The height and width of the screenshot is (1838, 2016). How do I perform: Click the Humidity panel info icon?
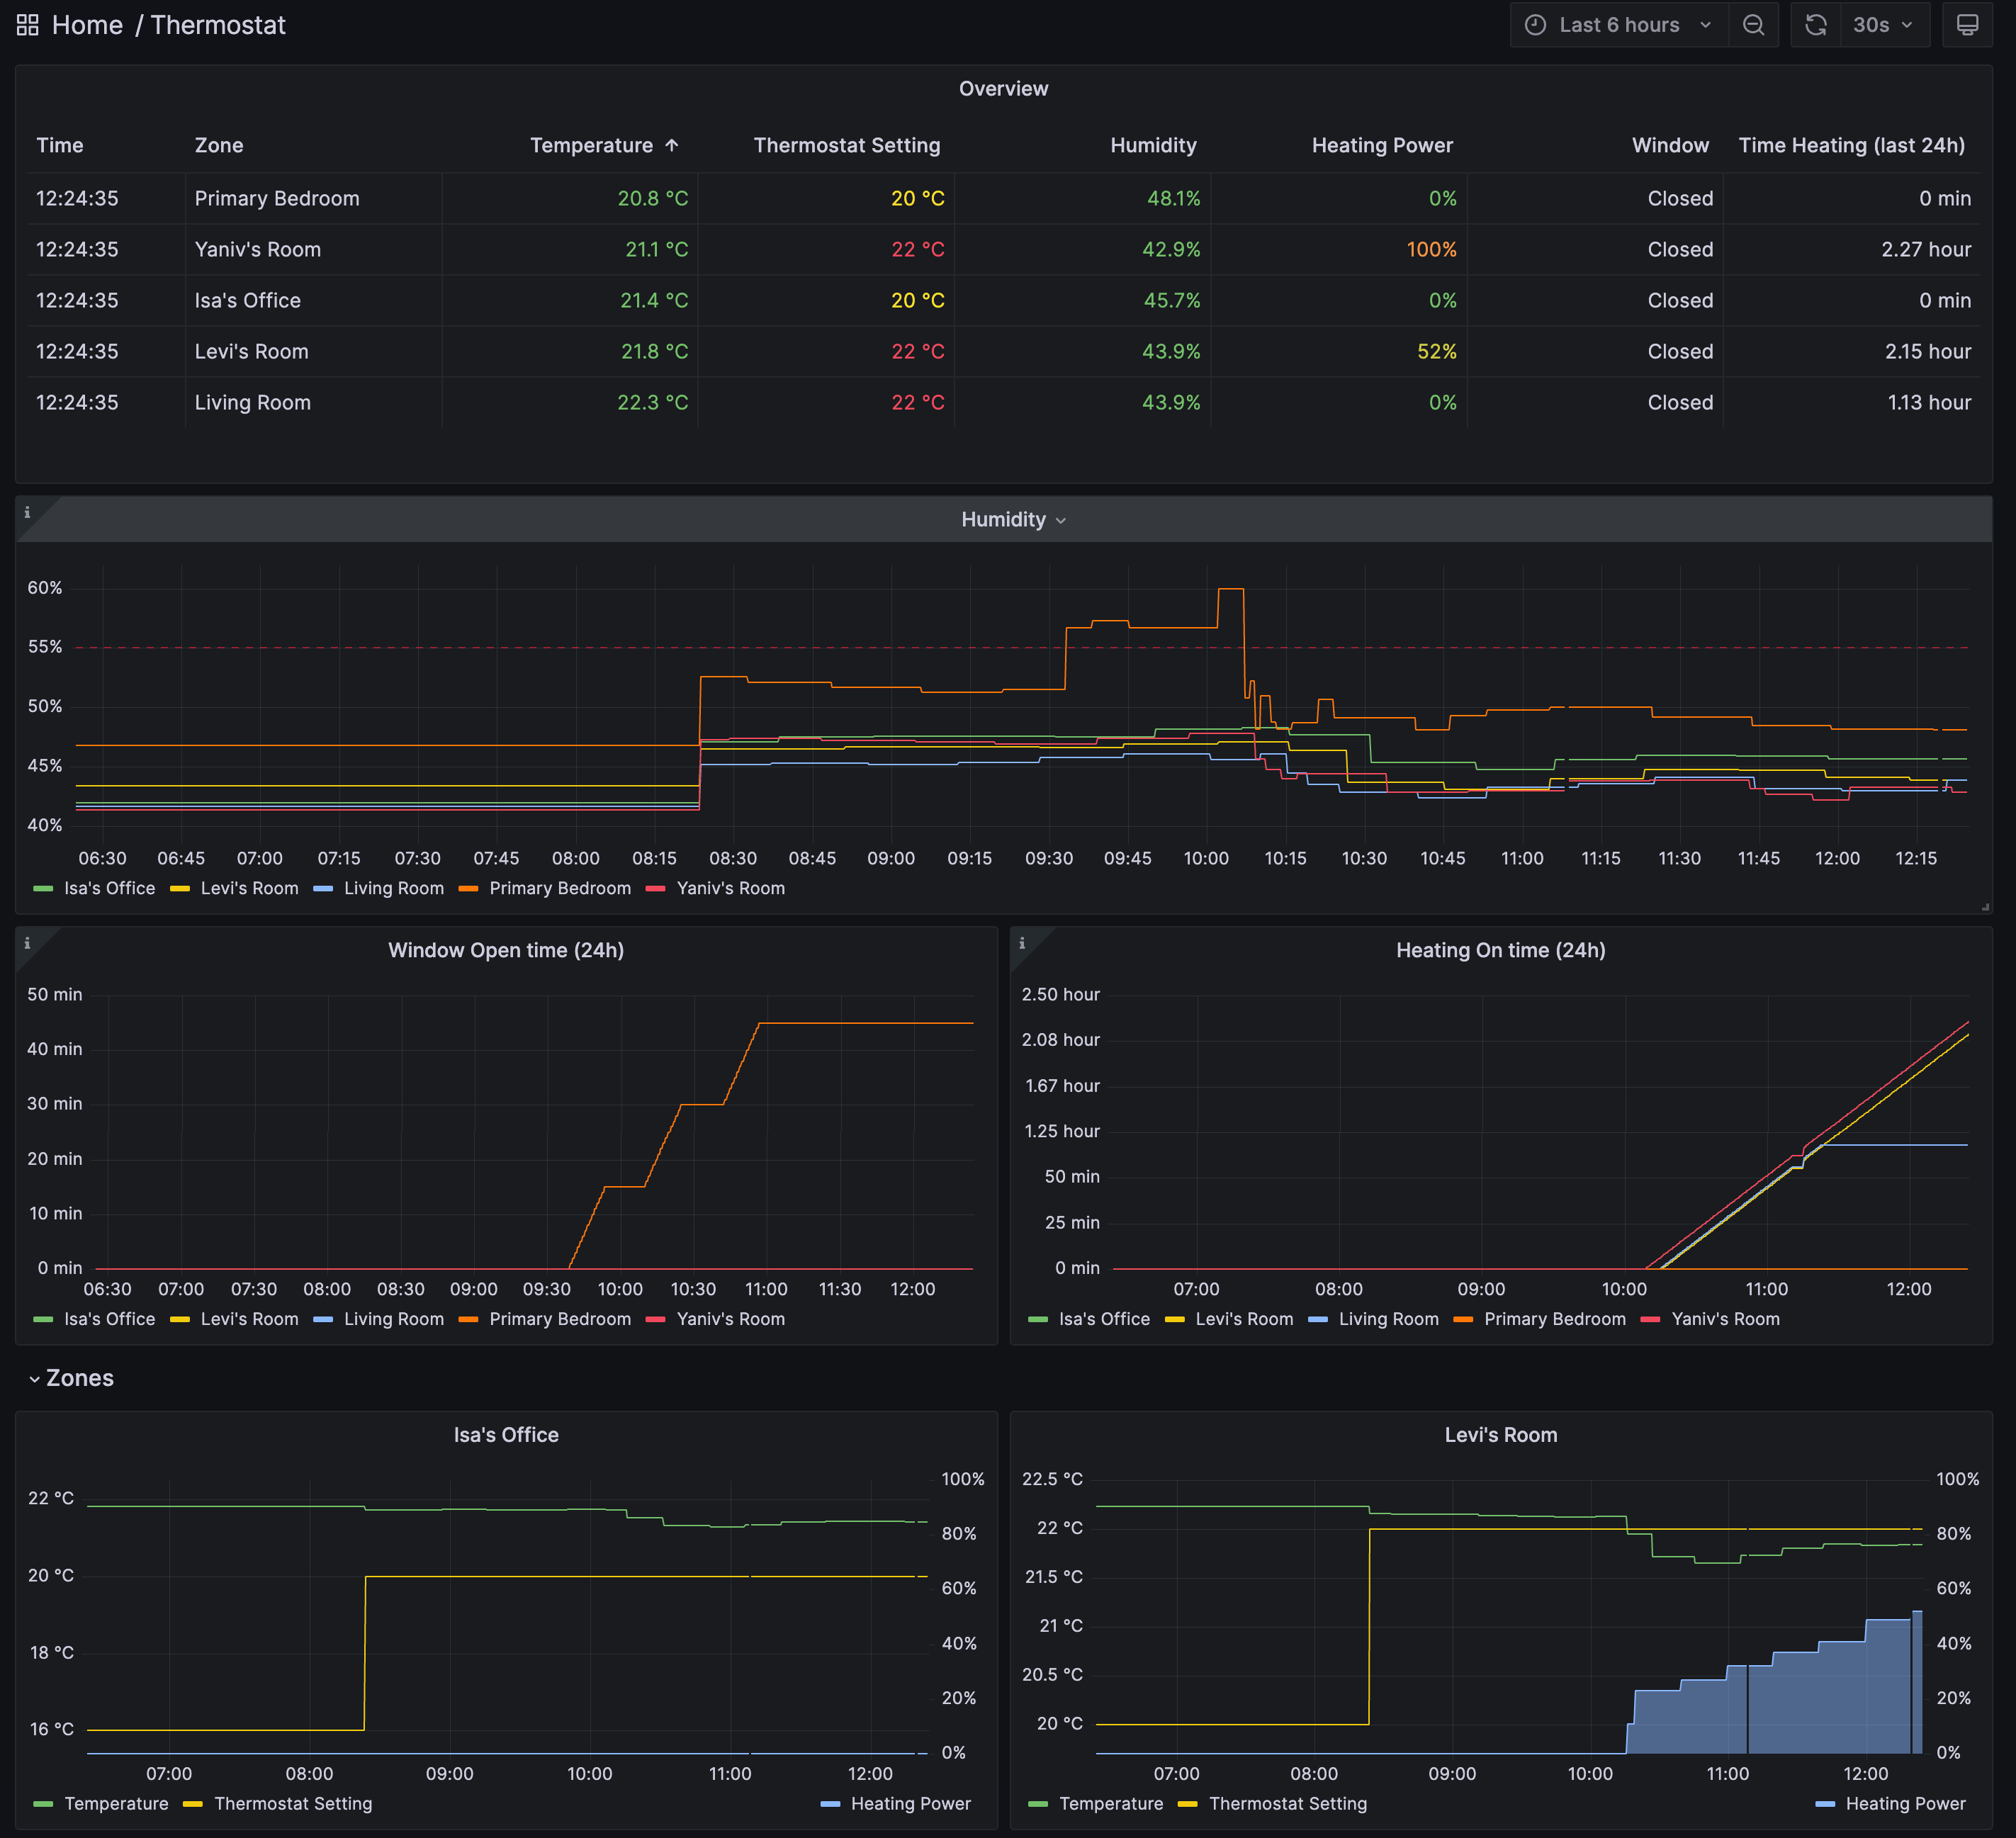point(27,512)
